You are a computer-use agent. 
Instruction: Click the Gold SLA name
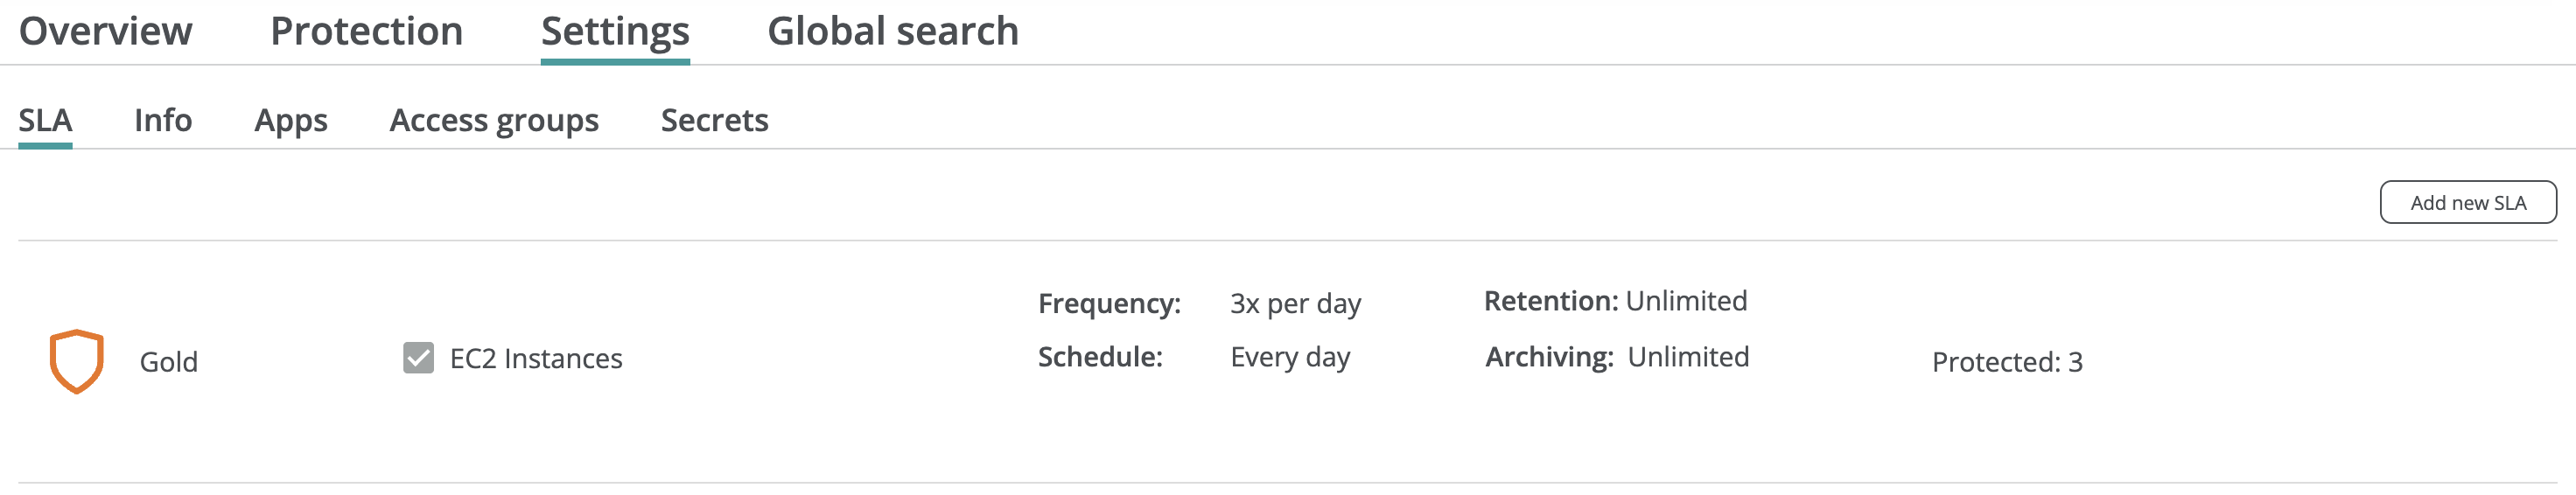coord(169,362)
